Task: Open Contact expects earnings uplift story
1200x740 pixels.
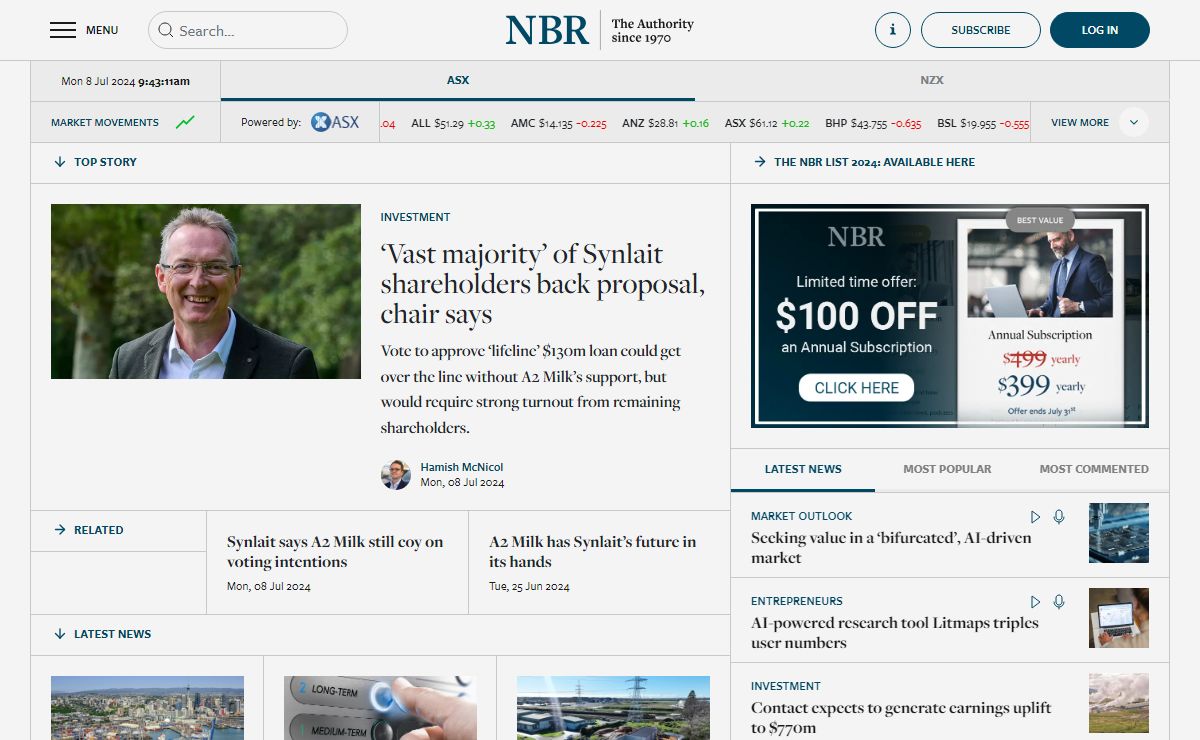Action: click(901, 718)
